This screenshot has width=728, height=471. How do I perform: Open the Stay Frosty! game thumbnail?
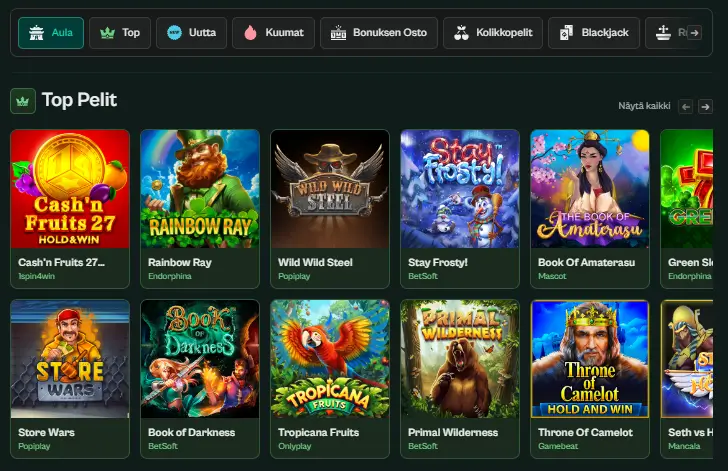click(x=460, y=189)
